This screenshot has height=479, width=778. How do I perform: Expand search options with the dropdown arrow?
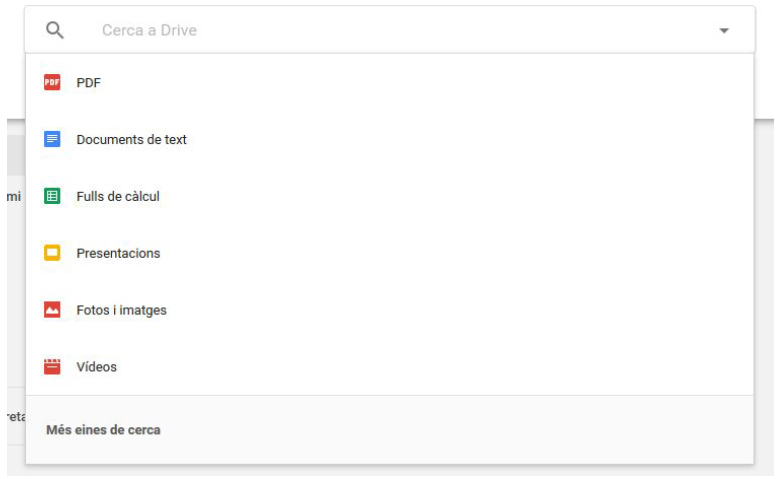[x=724, y=31]
